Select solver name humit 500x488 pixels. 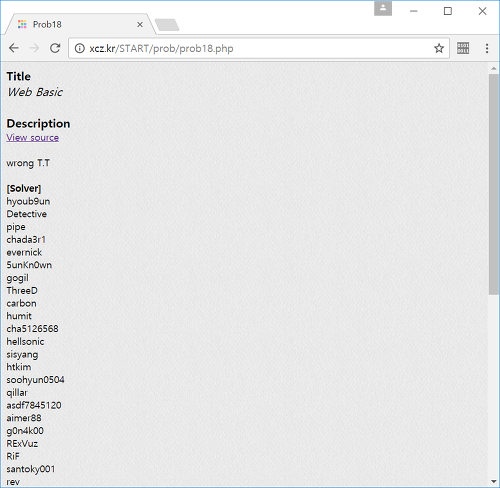pos(19,316)
